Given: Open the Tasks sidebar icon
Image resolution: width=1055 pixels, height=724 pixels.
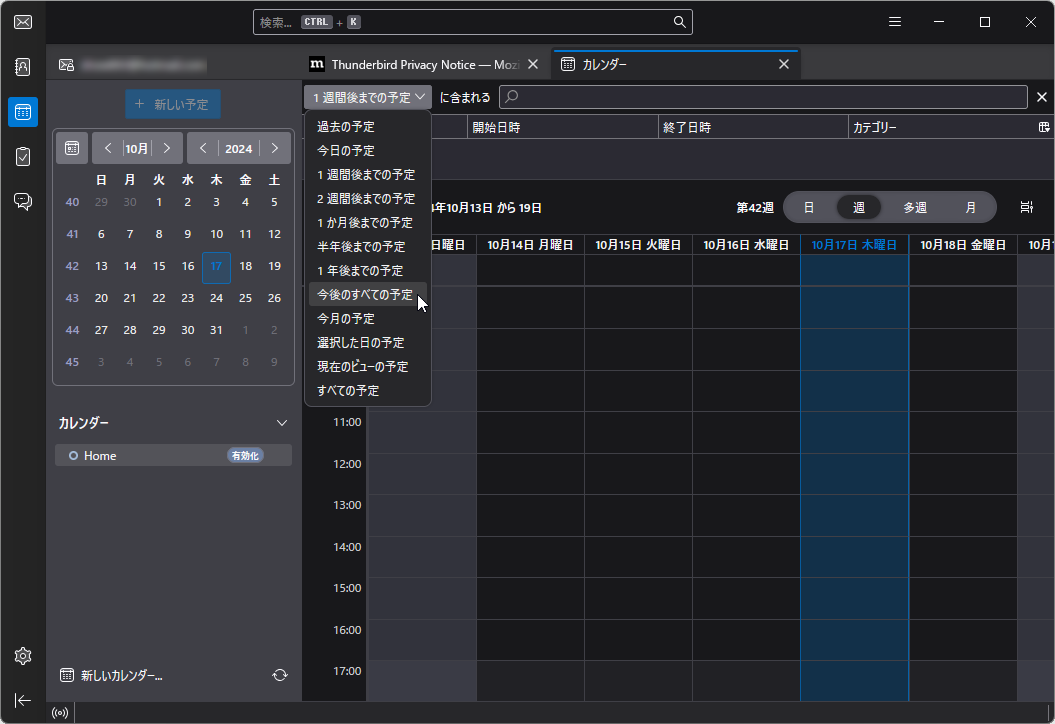Looking at the screenshot, I should (23, 157).
